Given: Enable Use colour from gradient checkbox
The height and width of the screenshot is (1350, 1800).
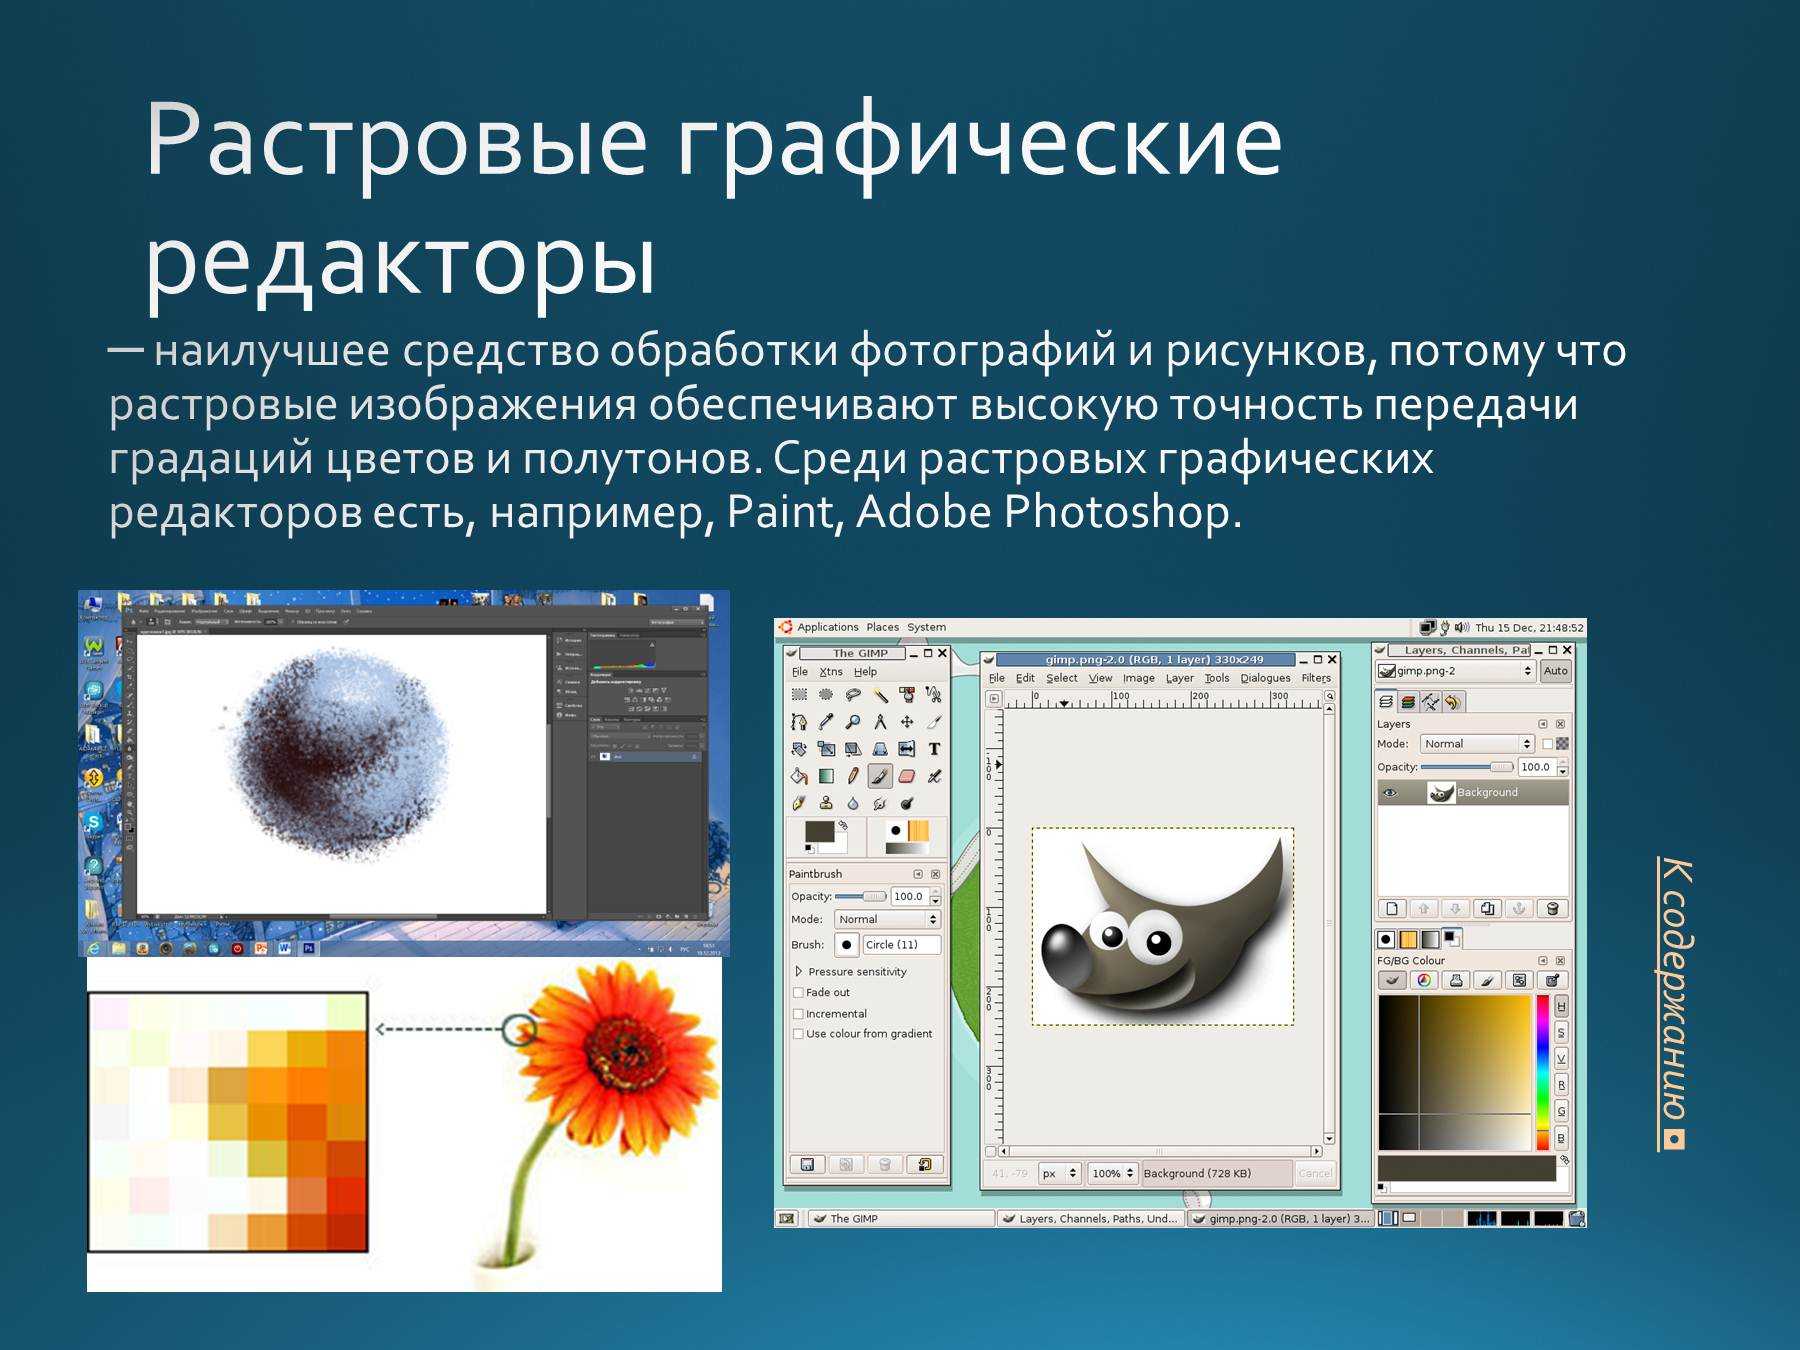Looking at the screenshot, I should click(x=798, y=1034).
